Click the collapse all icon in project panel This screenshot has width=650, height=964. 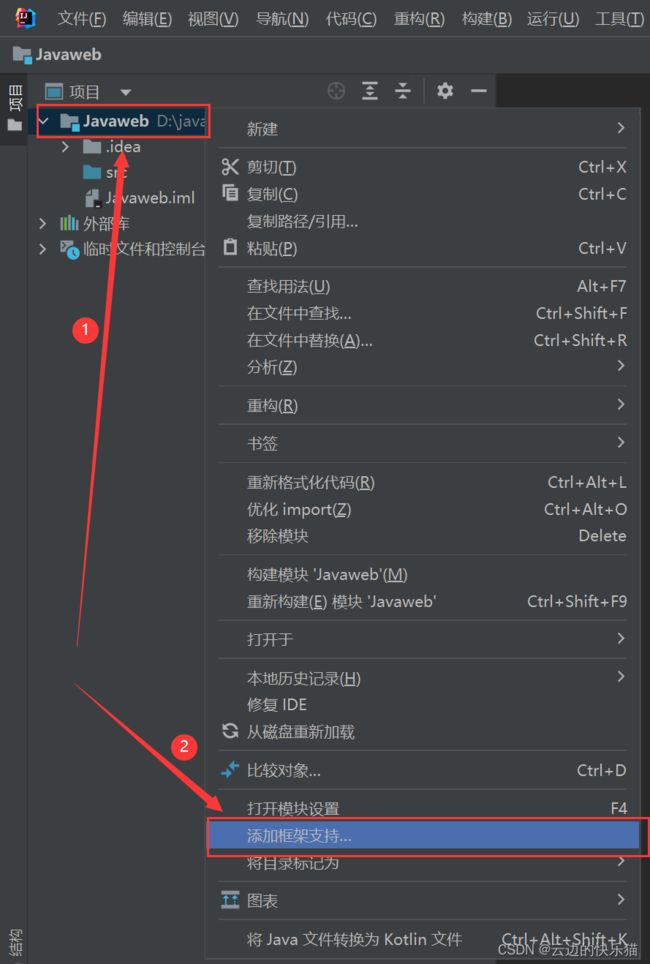coord(403,92)
